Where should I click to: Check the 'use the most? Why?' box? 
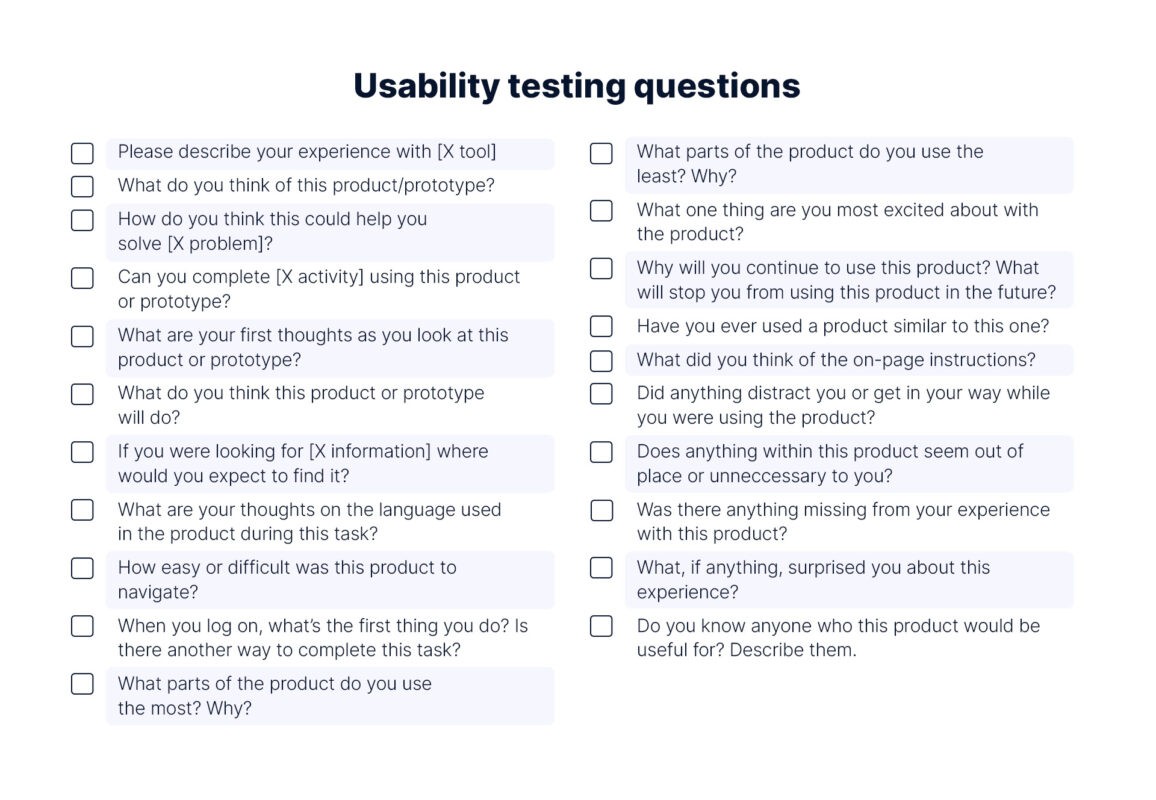(x=82, y=684)
